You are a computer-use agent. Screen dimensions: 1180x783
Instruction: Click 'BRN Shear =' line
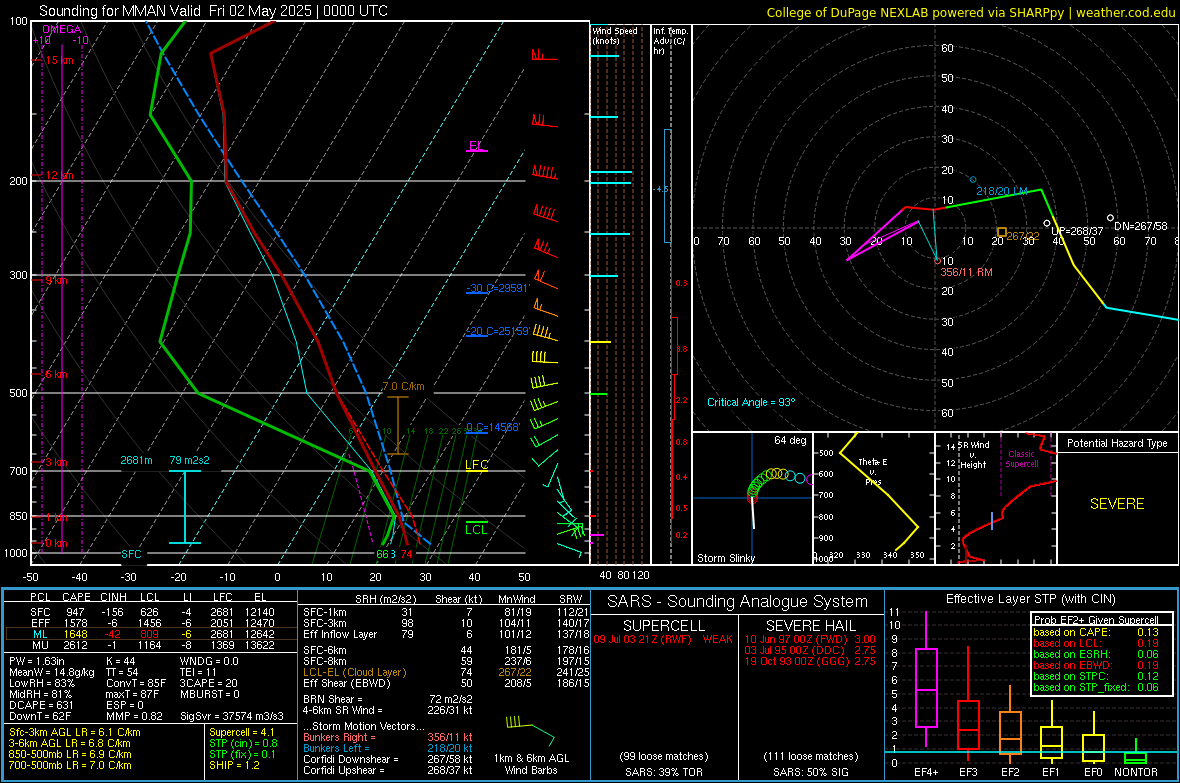(388, 699)
